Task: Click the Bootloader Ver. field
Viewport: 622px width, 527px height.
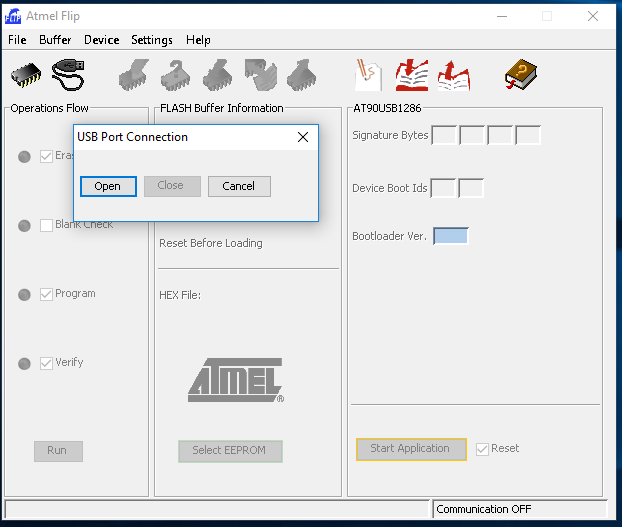Action: pyautogui.click(x=451, y=236)
